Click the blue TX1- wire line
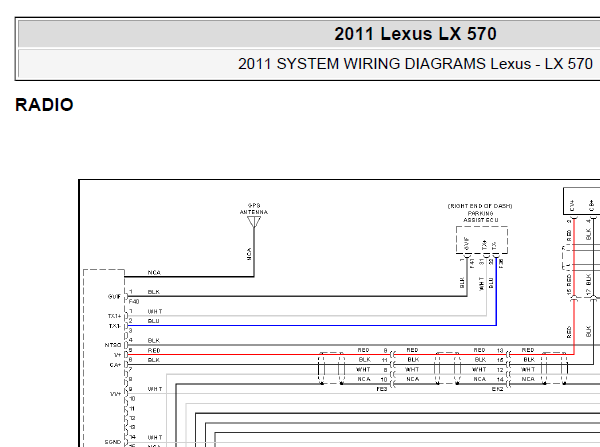Screen dimensions: 600x447 pyautogui.click(x=312, y=326)
